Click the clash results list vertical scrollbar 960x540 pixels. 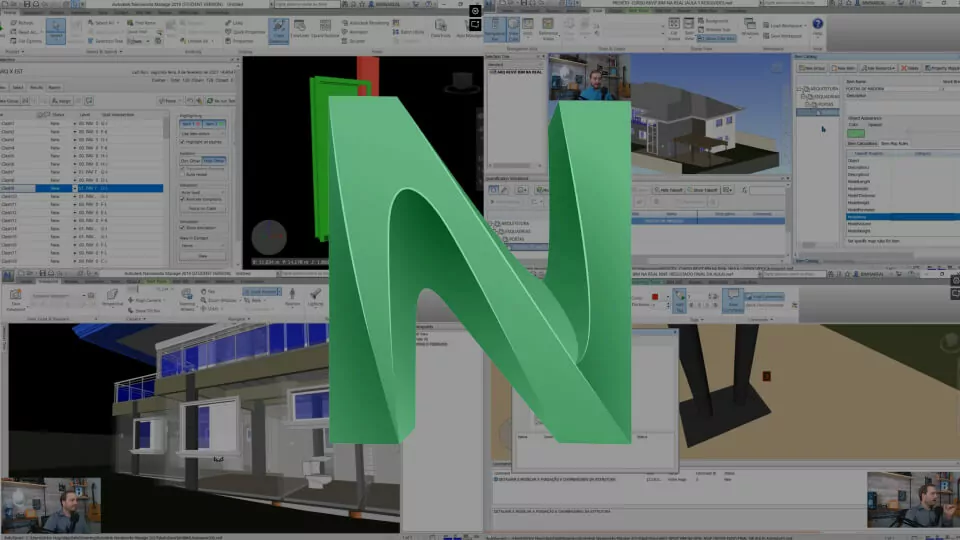click(x=165, y=127)
